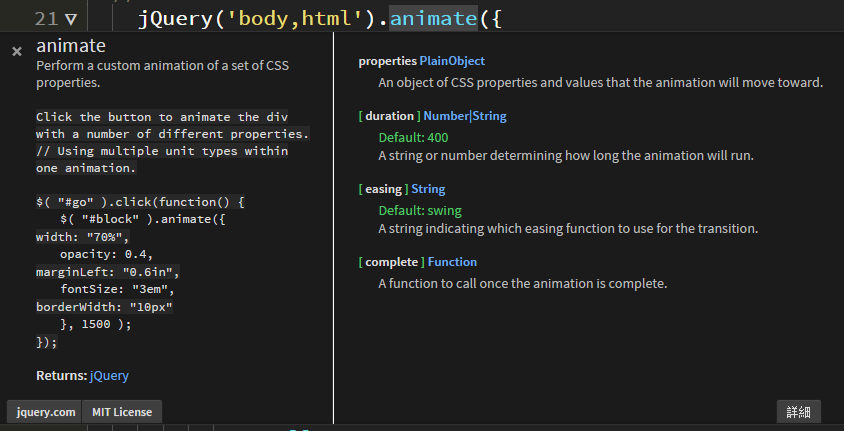
Task: Click the Default: swing value text
Action: (x=420, y=211)
